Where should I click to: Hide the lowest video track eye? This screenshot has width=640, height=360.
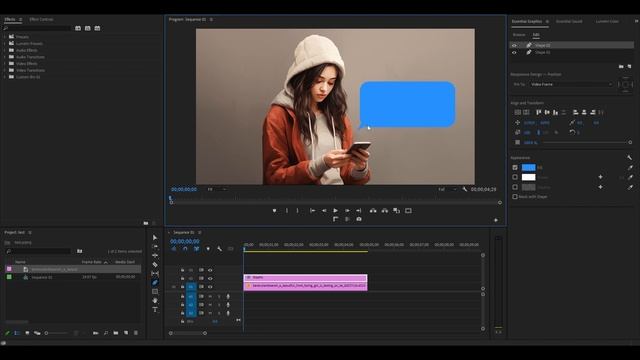pos(210,287)
